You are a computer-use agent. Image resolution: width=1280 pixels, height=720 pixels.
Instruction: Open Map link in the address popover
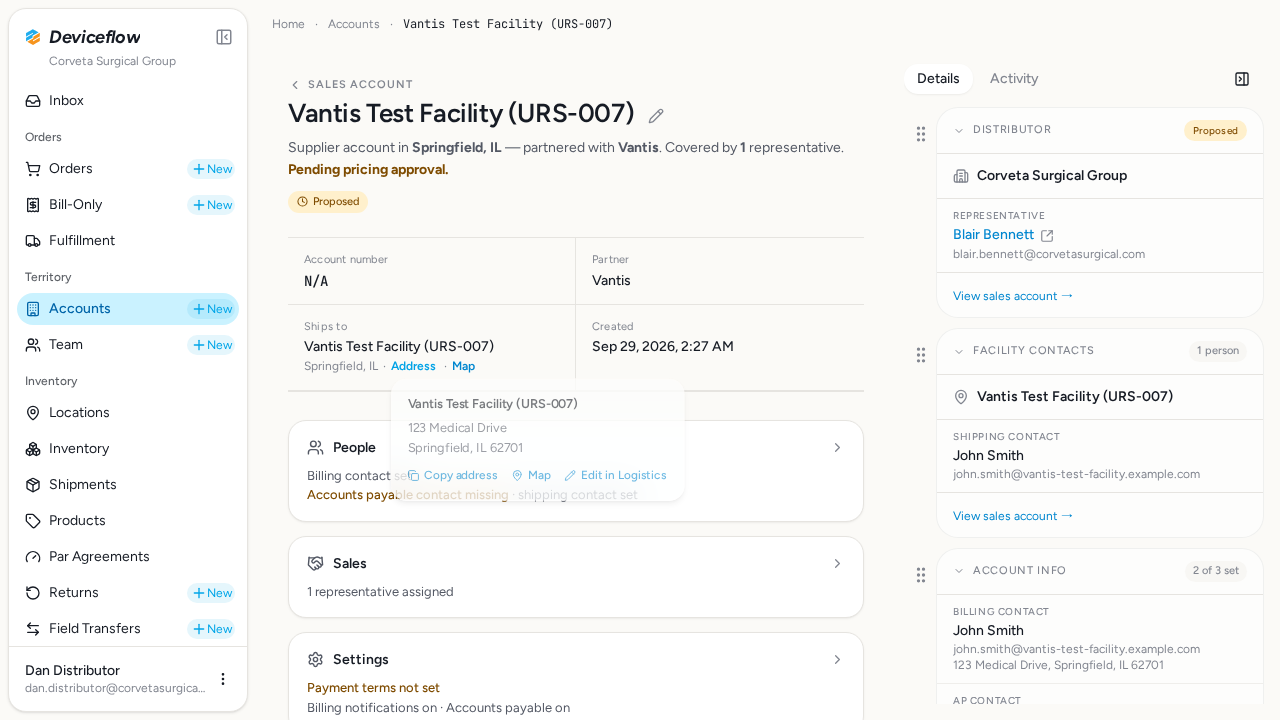(x=531, y=476)
